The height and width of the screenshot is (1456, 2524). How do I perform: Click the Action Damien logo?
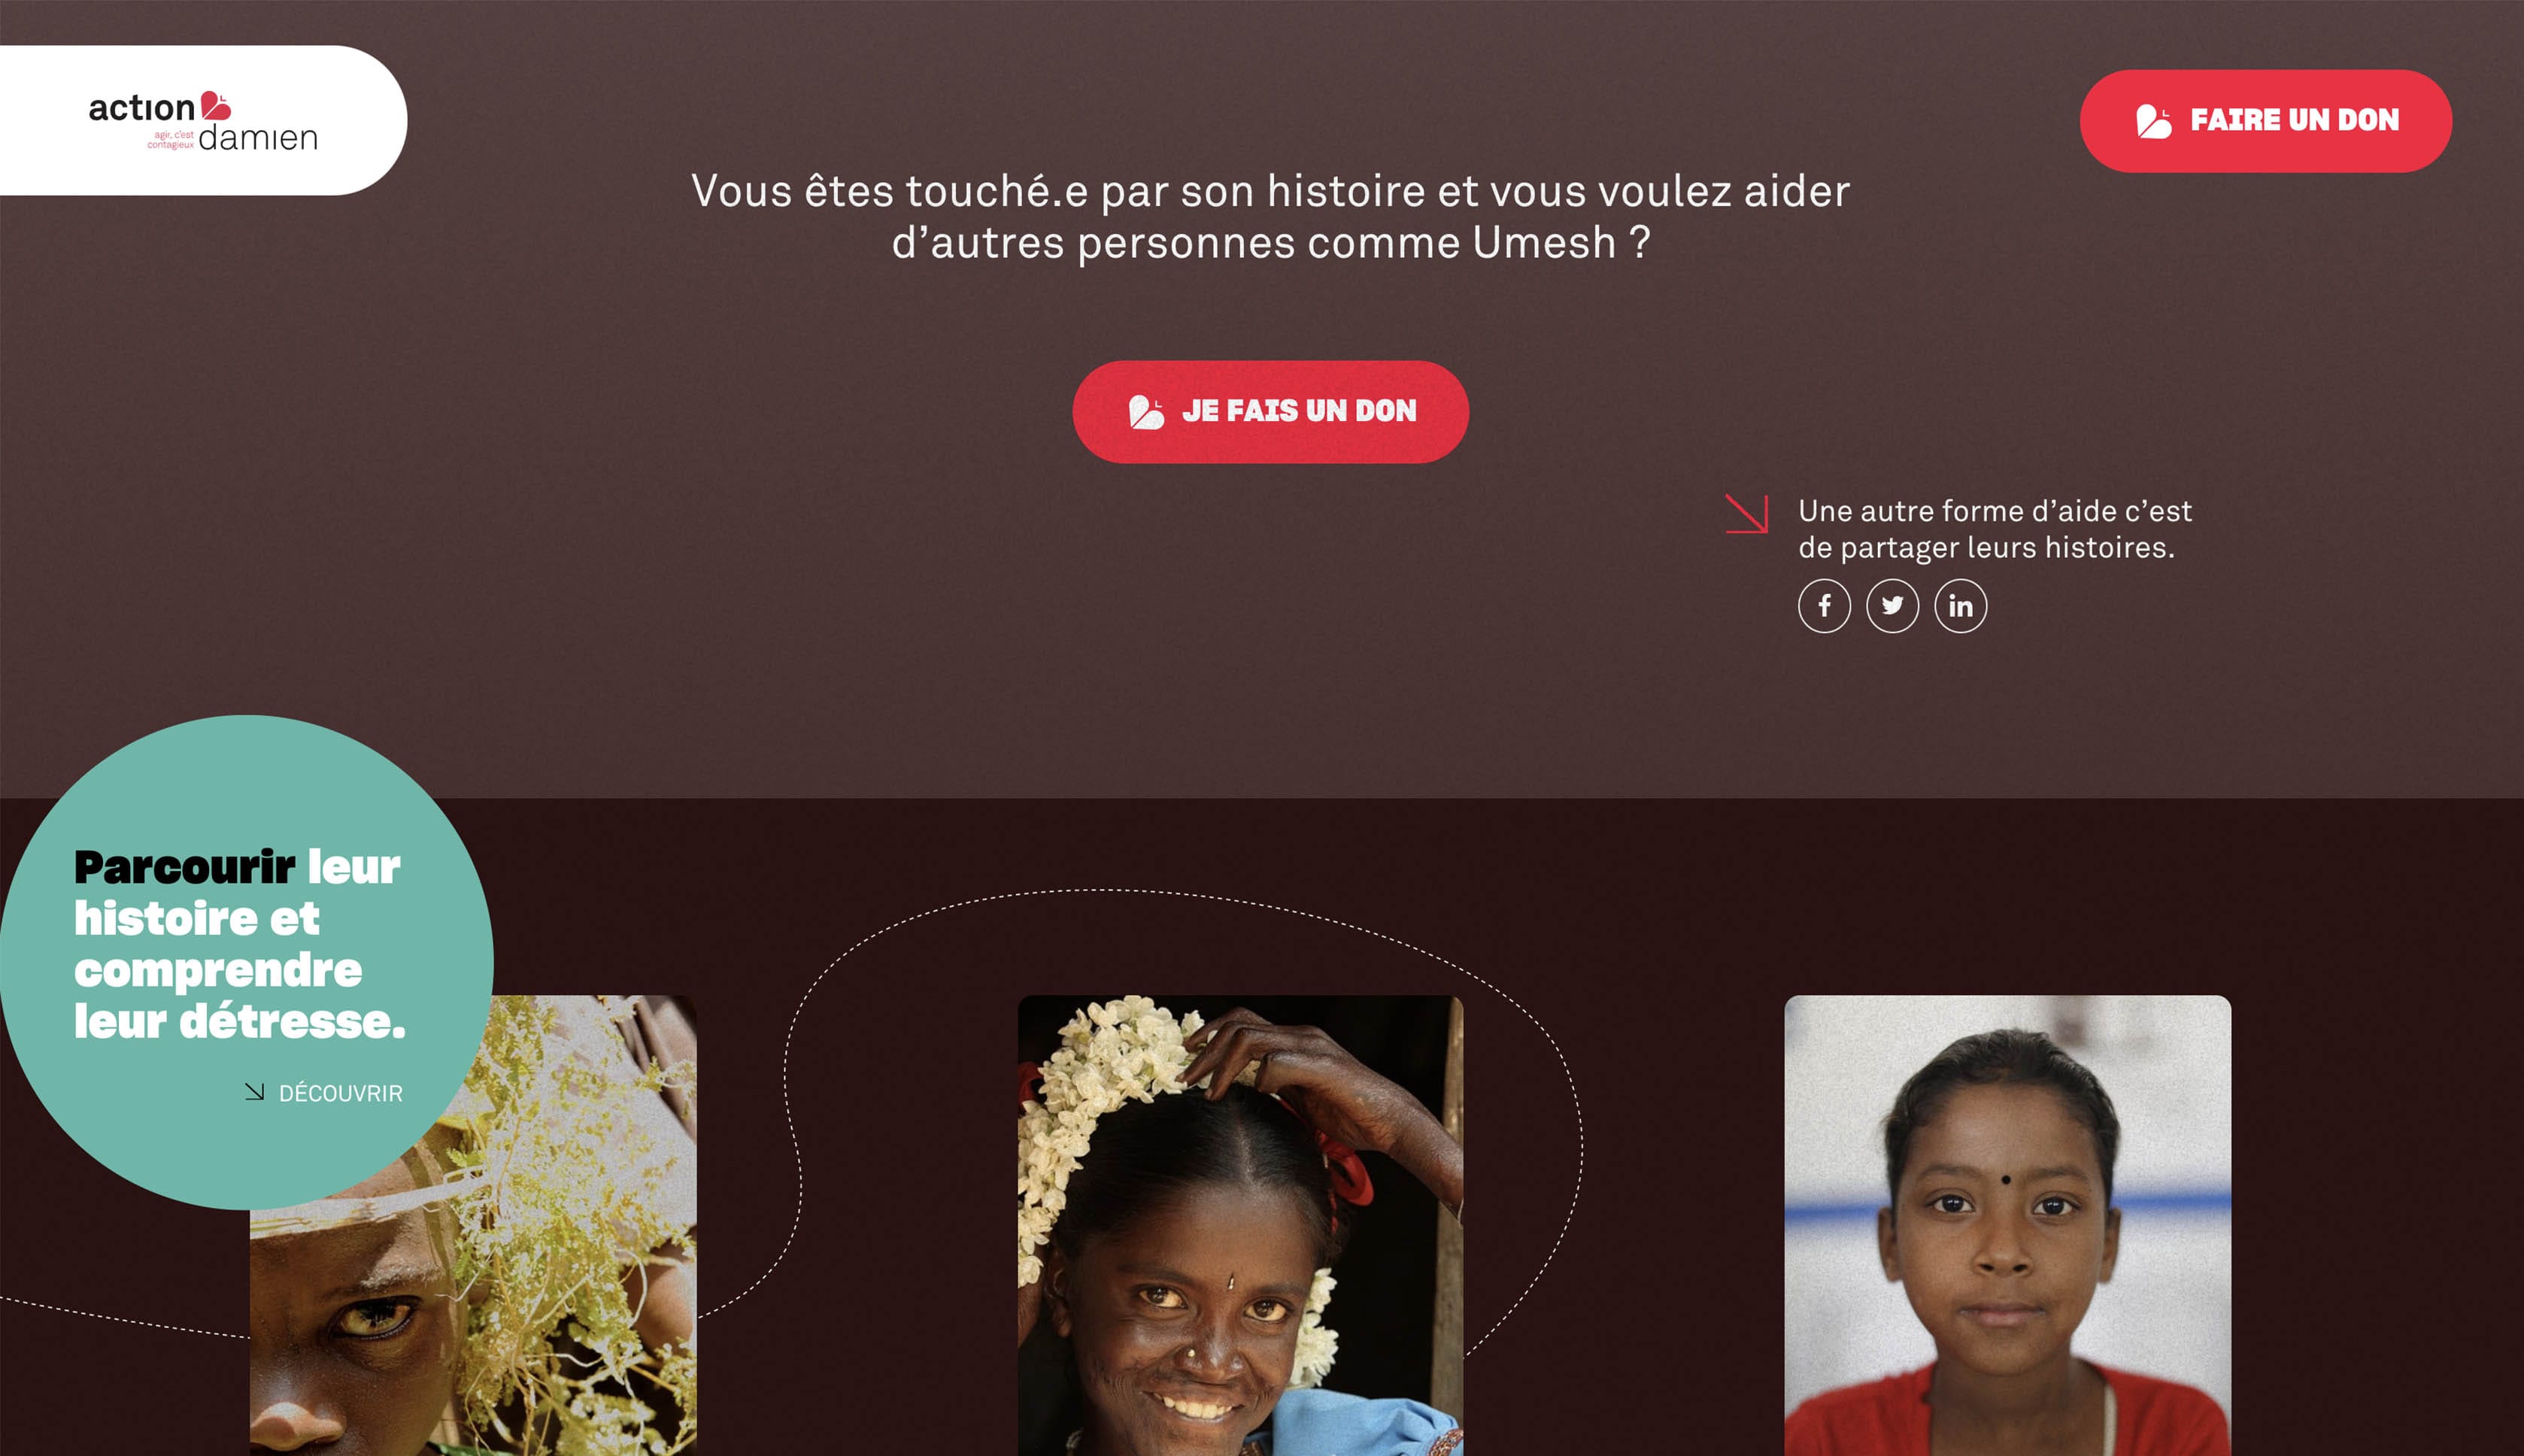[x=203, y=121]
